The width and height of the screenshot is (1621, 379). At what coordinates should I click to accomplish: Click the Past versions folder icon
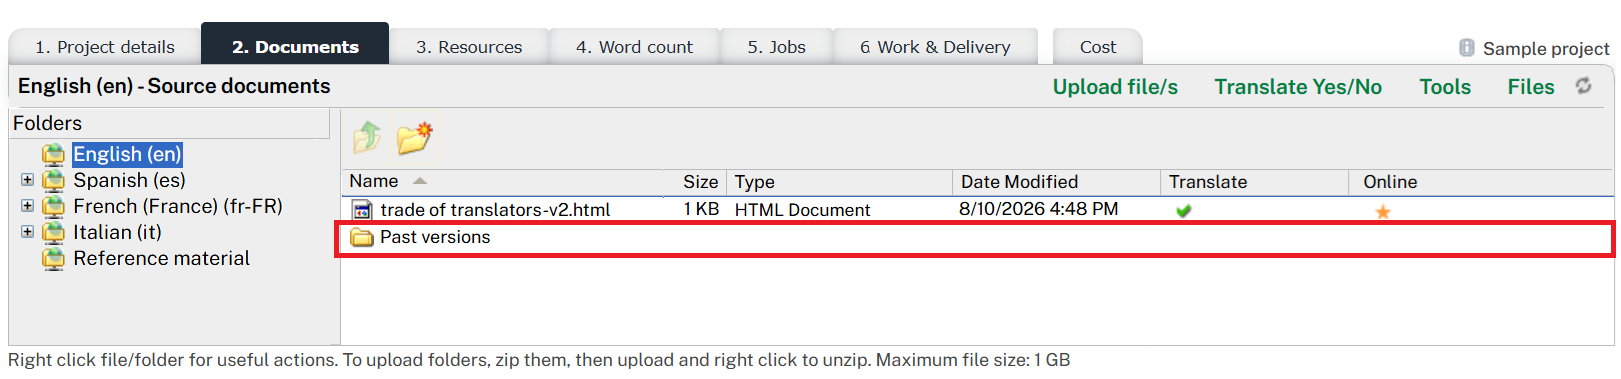[362, 237]
